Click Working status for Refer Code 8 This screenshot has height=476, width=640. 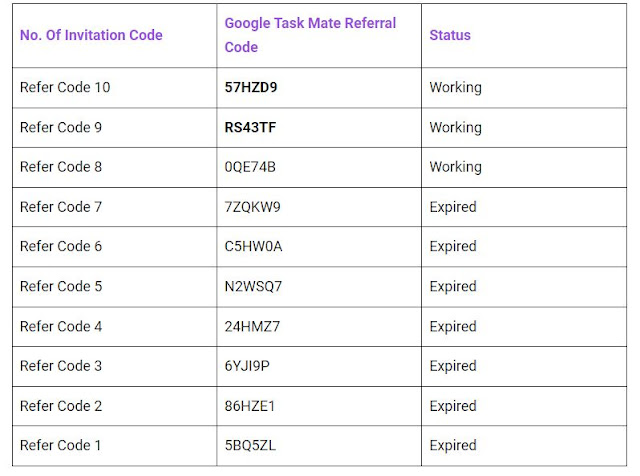pos(456,167)
